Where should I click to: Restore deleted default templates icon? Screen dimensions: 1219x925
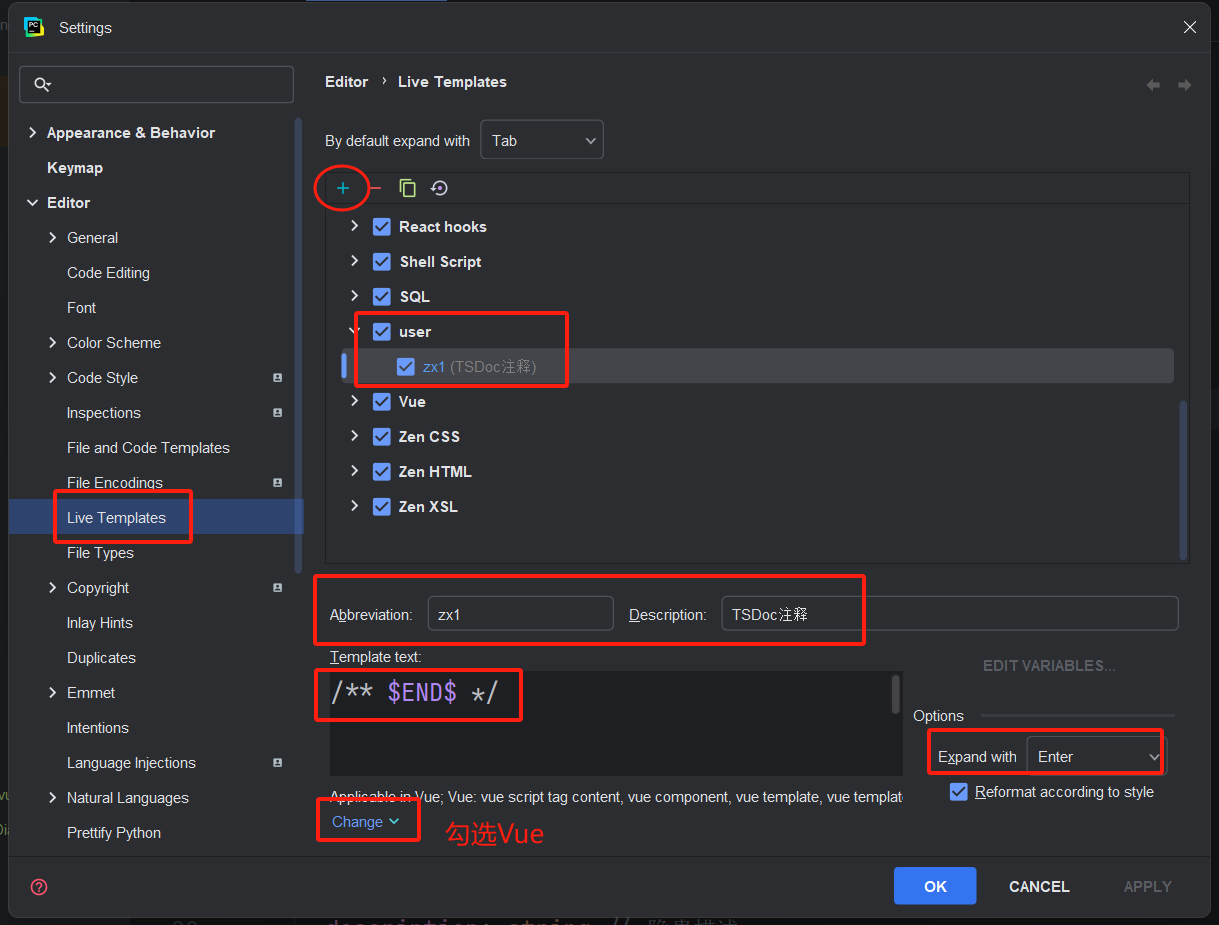(439, 188)
